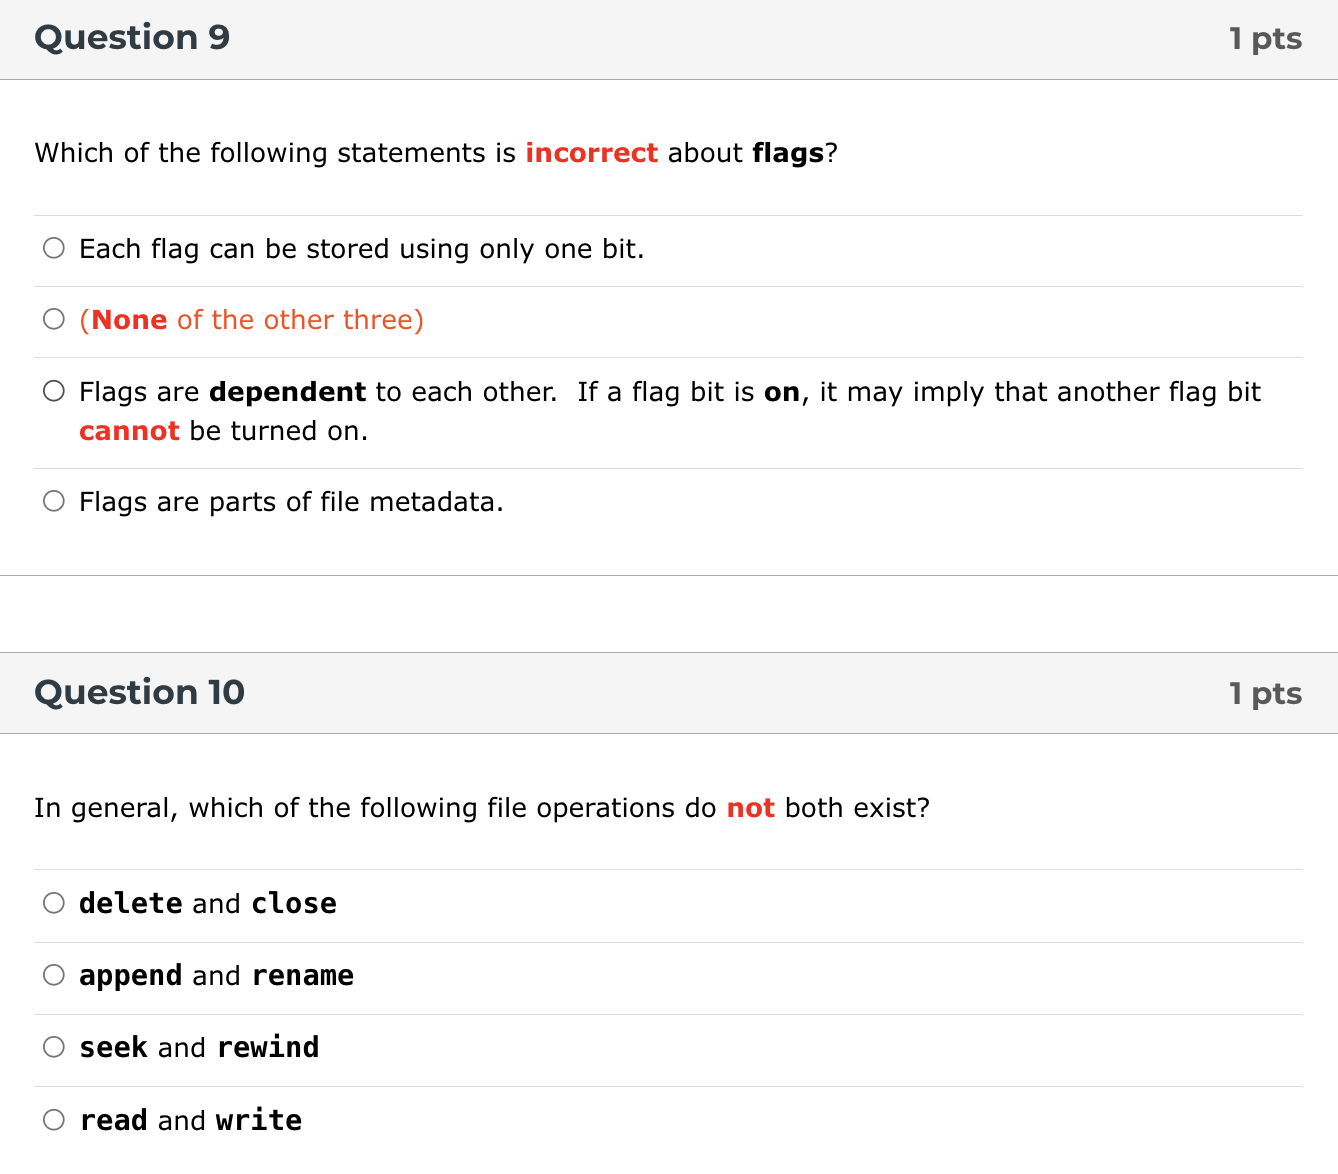Click the "1 pts" label for Question 9

[x=1266, y=38]
